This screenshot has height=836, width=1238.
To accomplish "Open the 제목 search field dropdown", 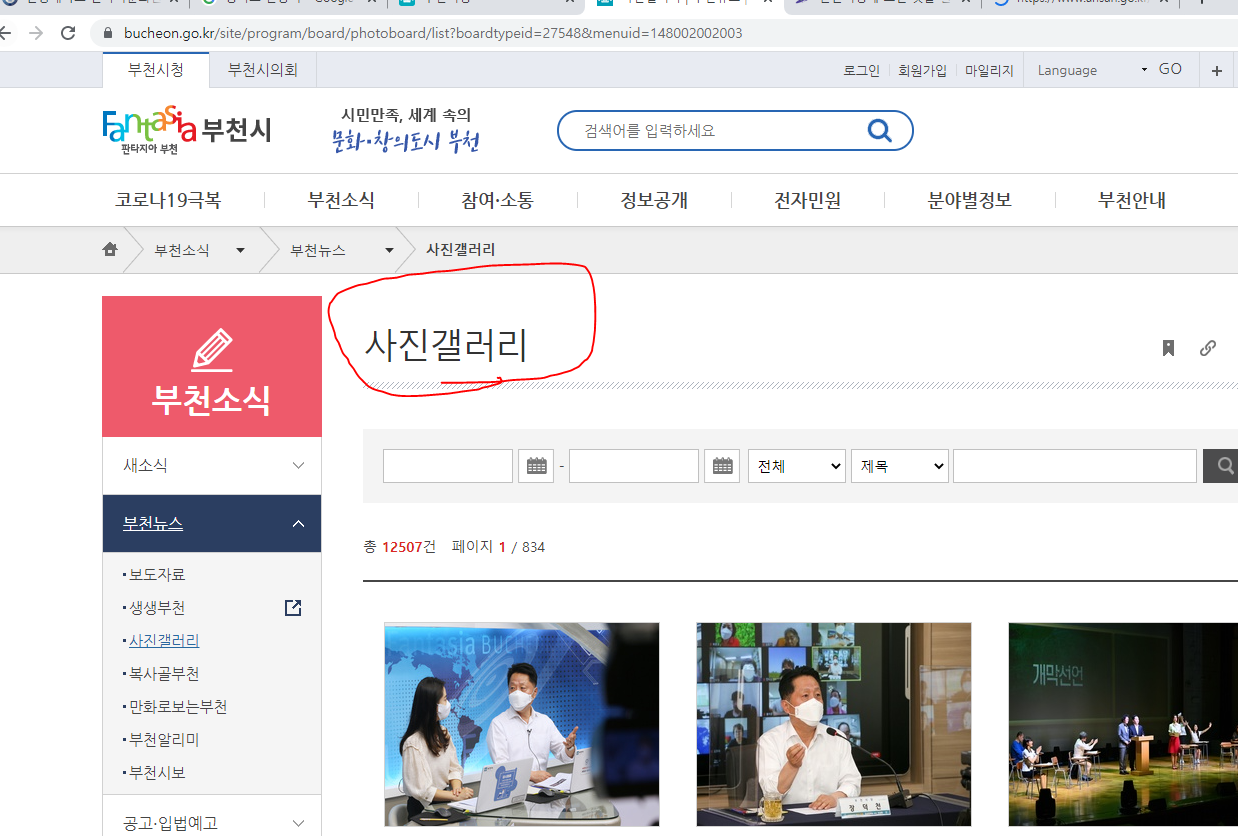I will pos(899,466).
